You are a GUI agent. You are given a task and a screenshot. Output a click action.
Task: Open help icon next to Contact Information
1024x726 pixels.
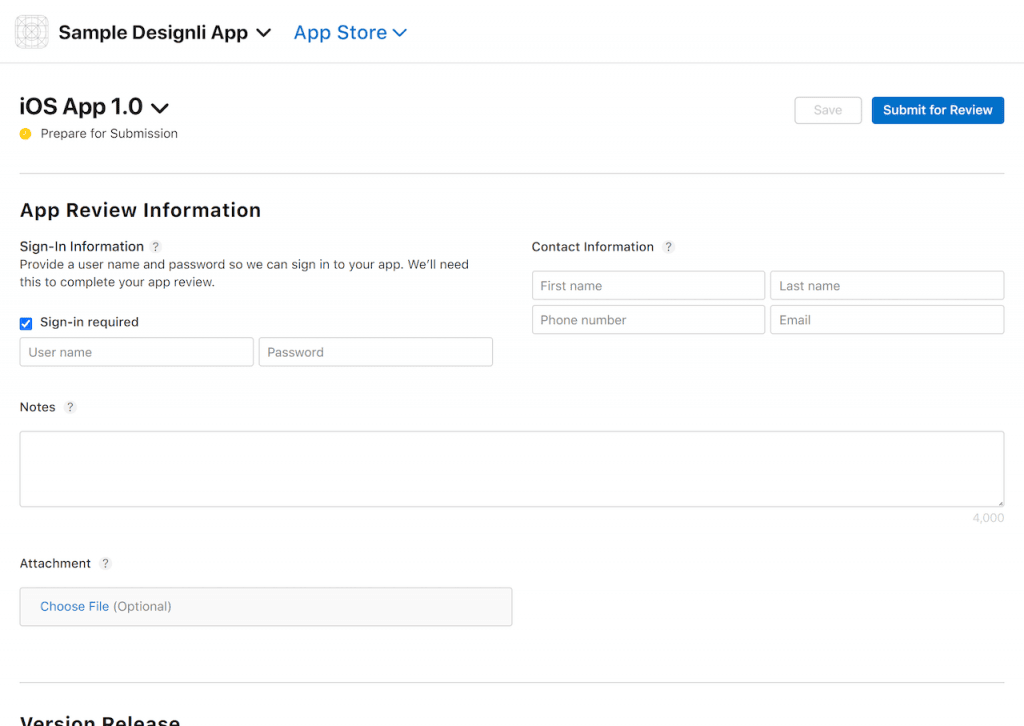[669, 247]
